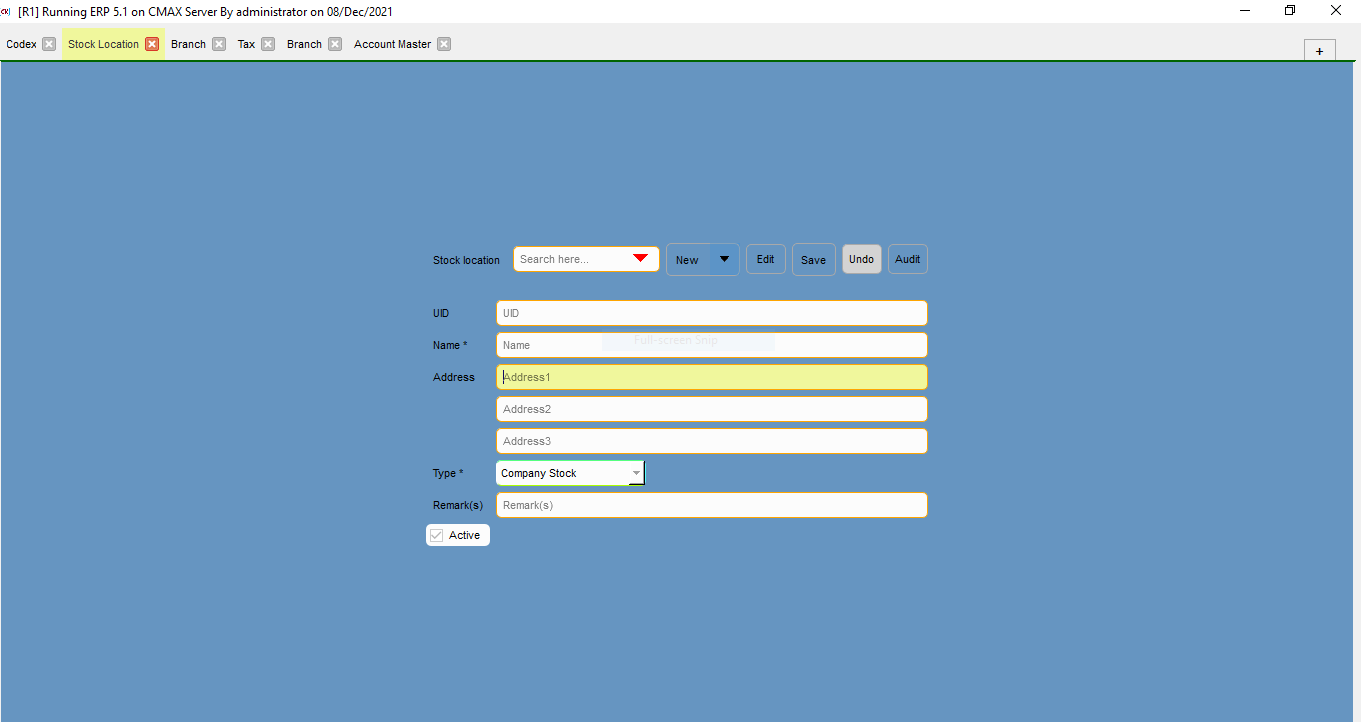Click the Save button
The height and width of the screenshot is (722, 1361).
(813, 260)
